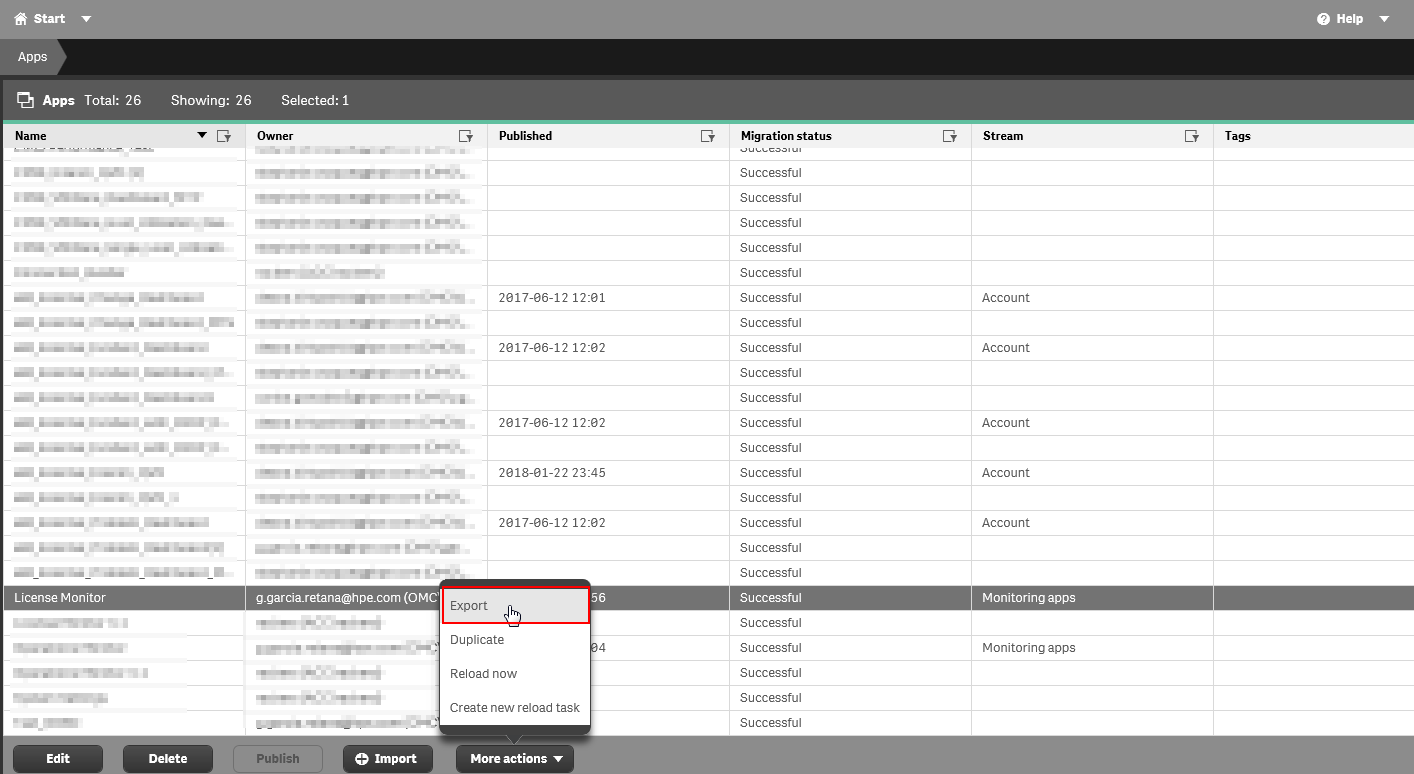
Task: Click the Total: 26 counter
Action: pyautogui.click(x=112, y=100)
